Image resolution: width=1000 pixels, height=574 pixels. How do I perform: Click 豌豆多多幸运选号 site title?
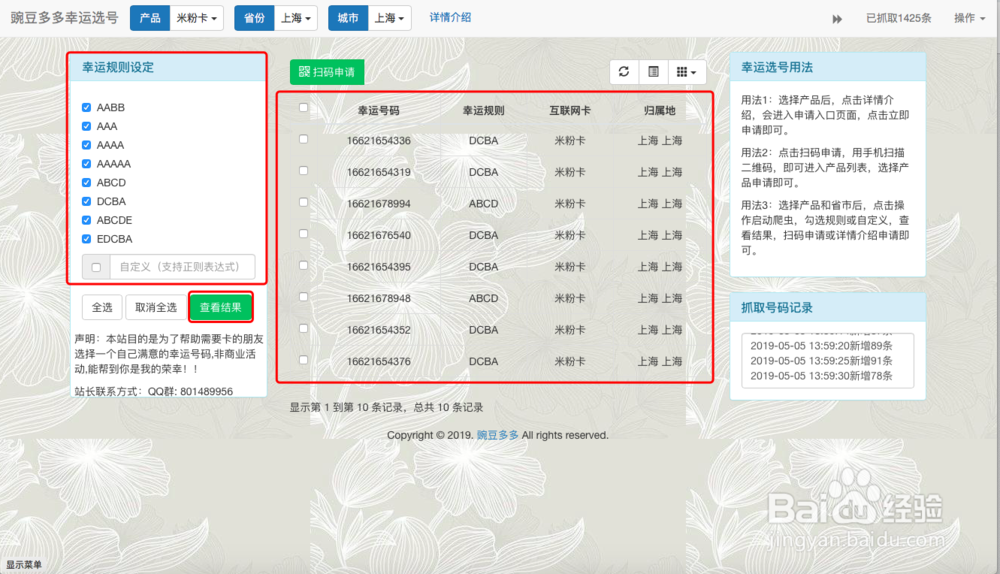[64, 17]
